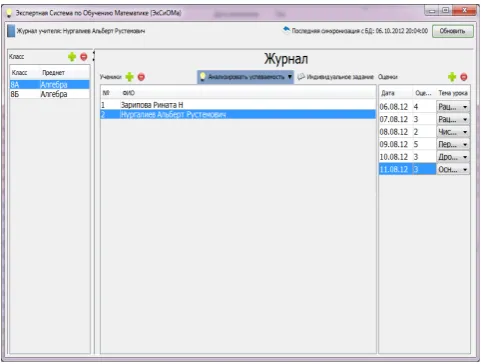Click the ФИО column header
This screenshot has width=481, height=364.
coord(129,93)
